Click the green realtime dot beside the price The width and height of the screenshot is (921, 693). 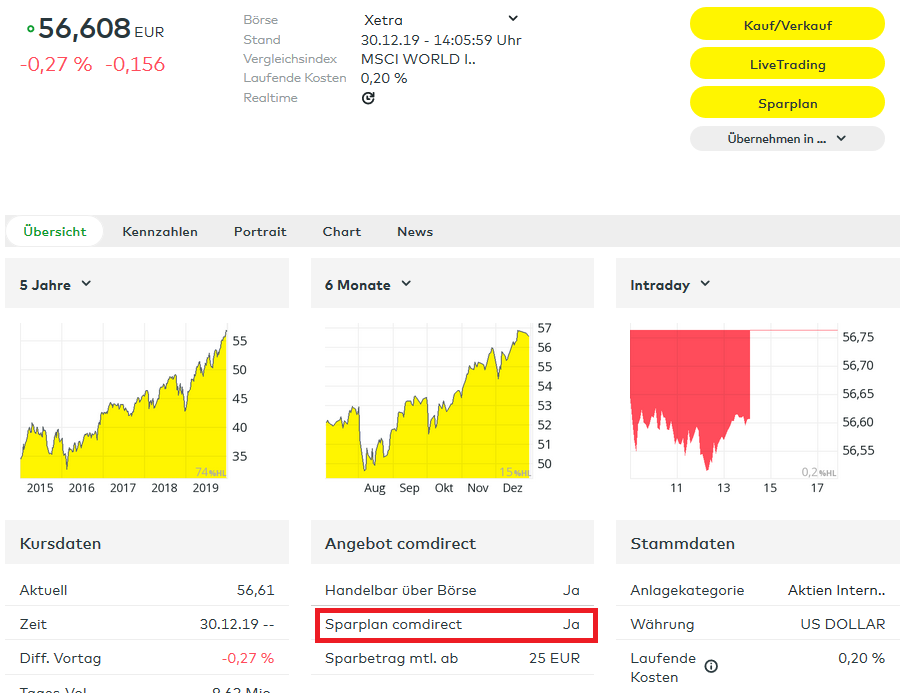[30, 29]
